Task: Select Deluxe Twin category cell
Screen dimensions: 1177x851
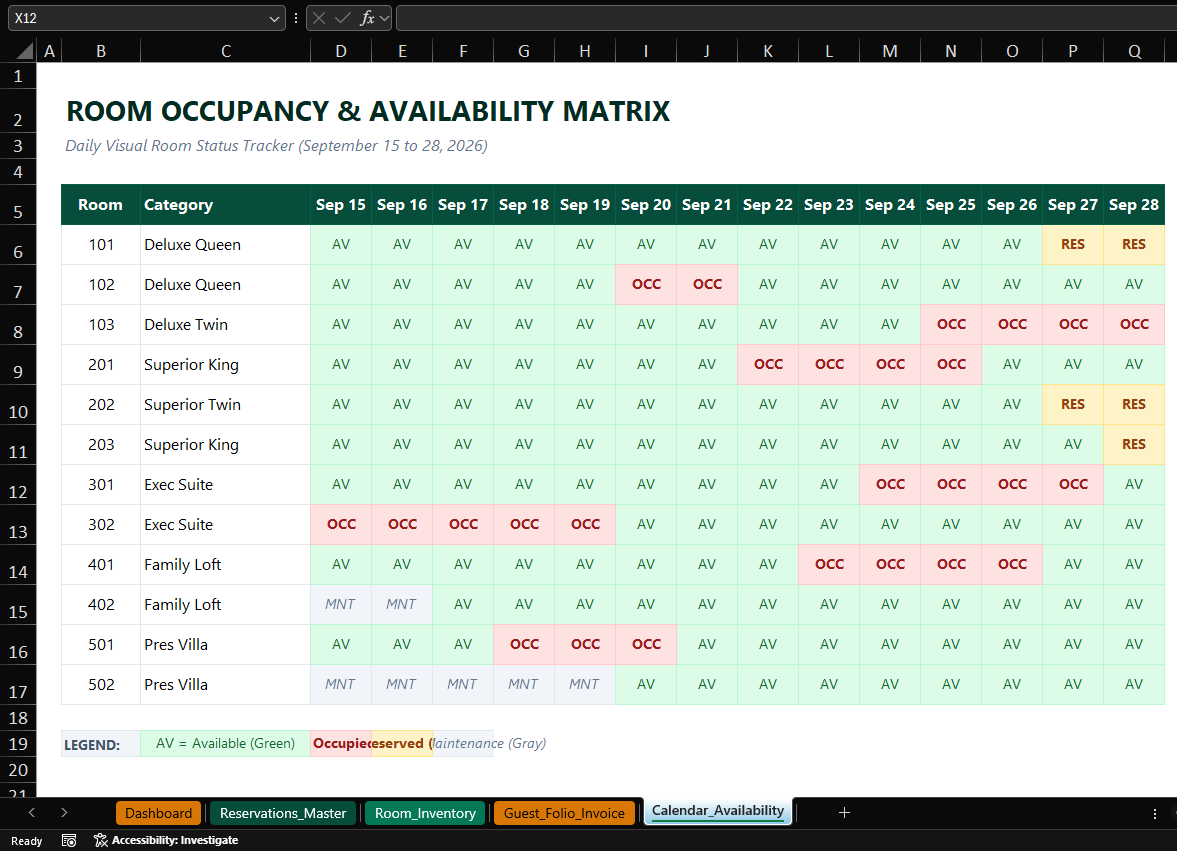Action: click(x=225, y=324)
